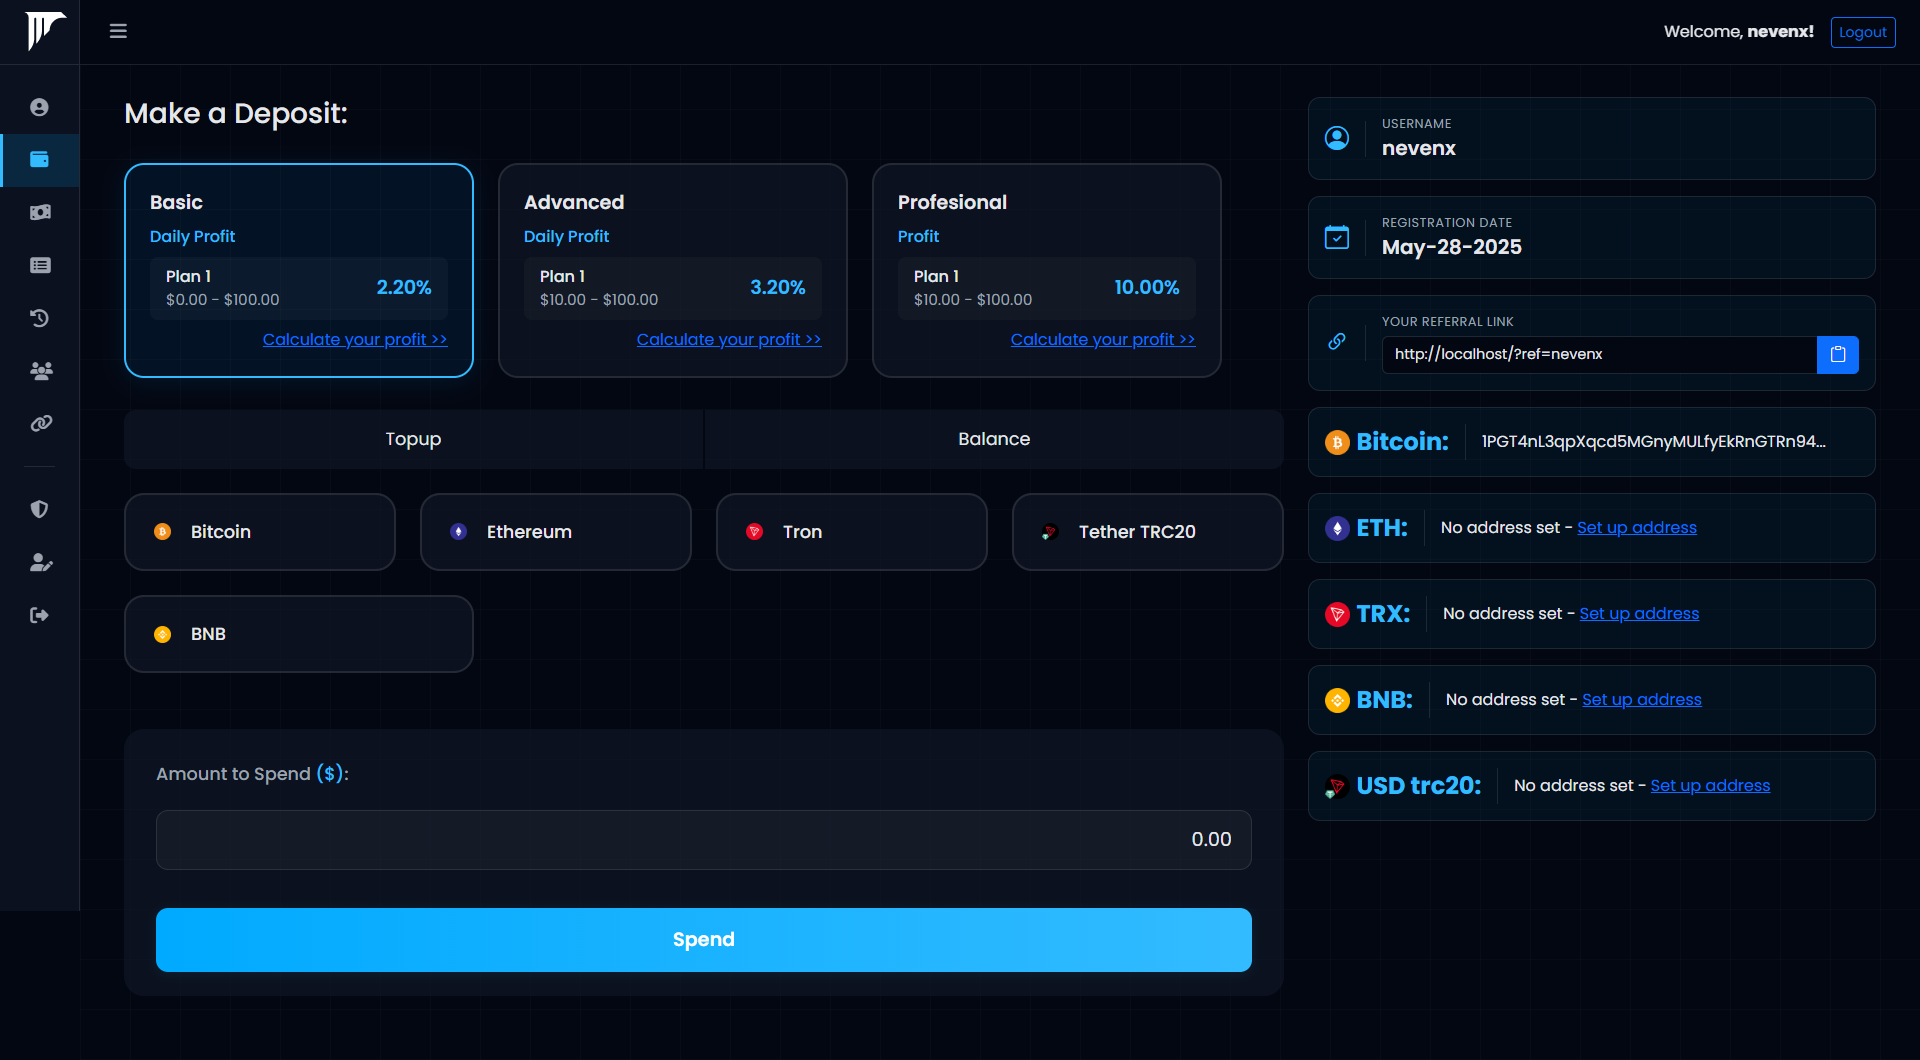The height and width of the screenshot is (1060, 1920).
Task: Click the May-28-2025 registration date
Action: click(1452, 248)
